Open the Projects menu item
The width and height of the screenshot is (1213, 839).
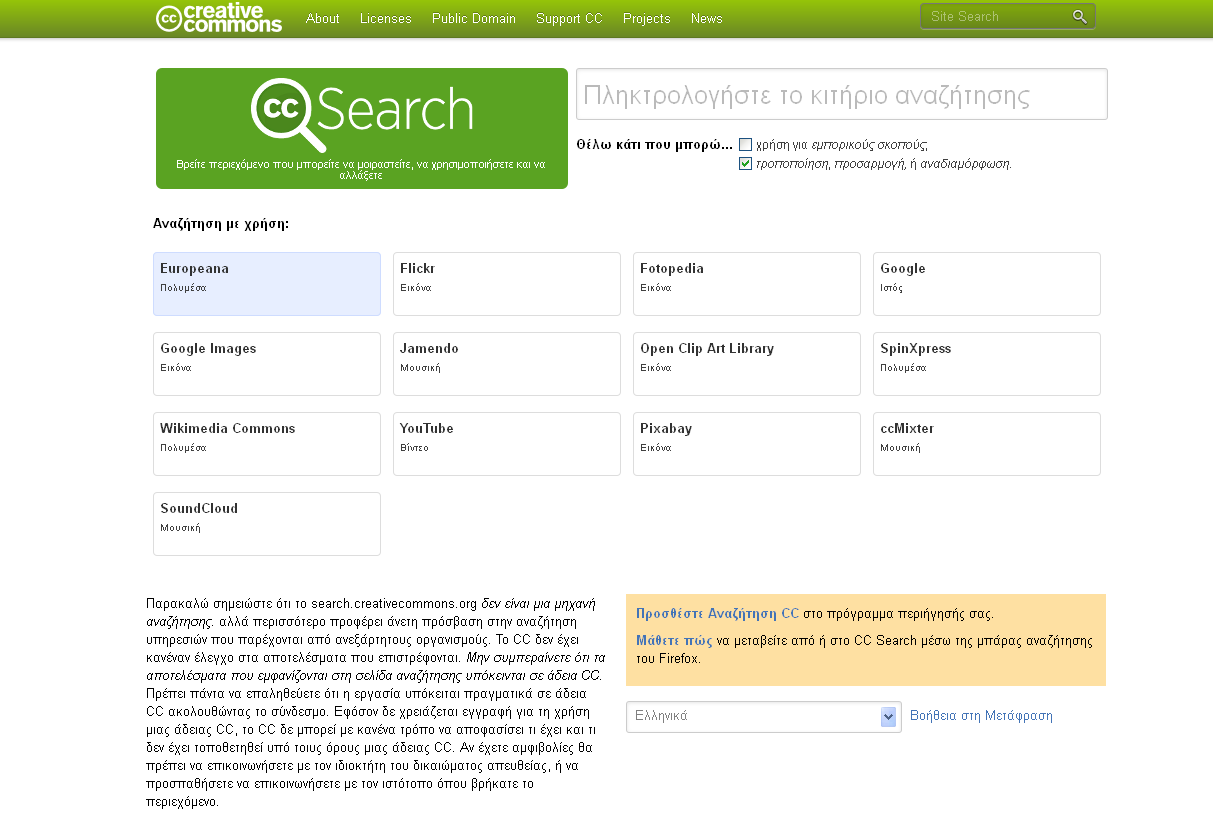point(646,19)
